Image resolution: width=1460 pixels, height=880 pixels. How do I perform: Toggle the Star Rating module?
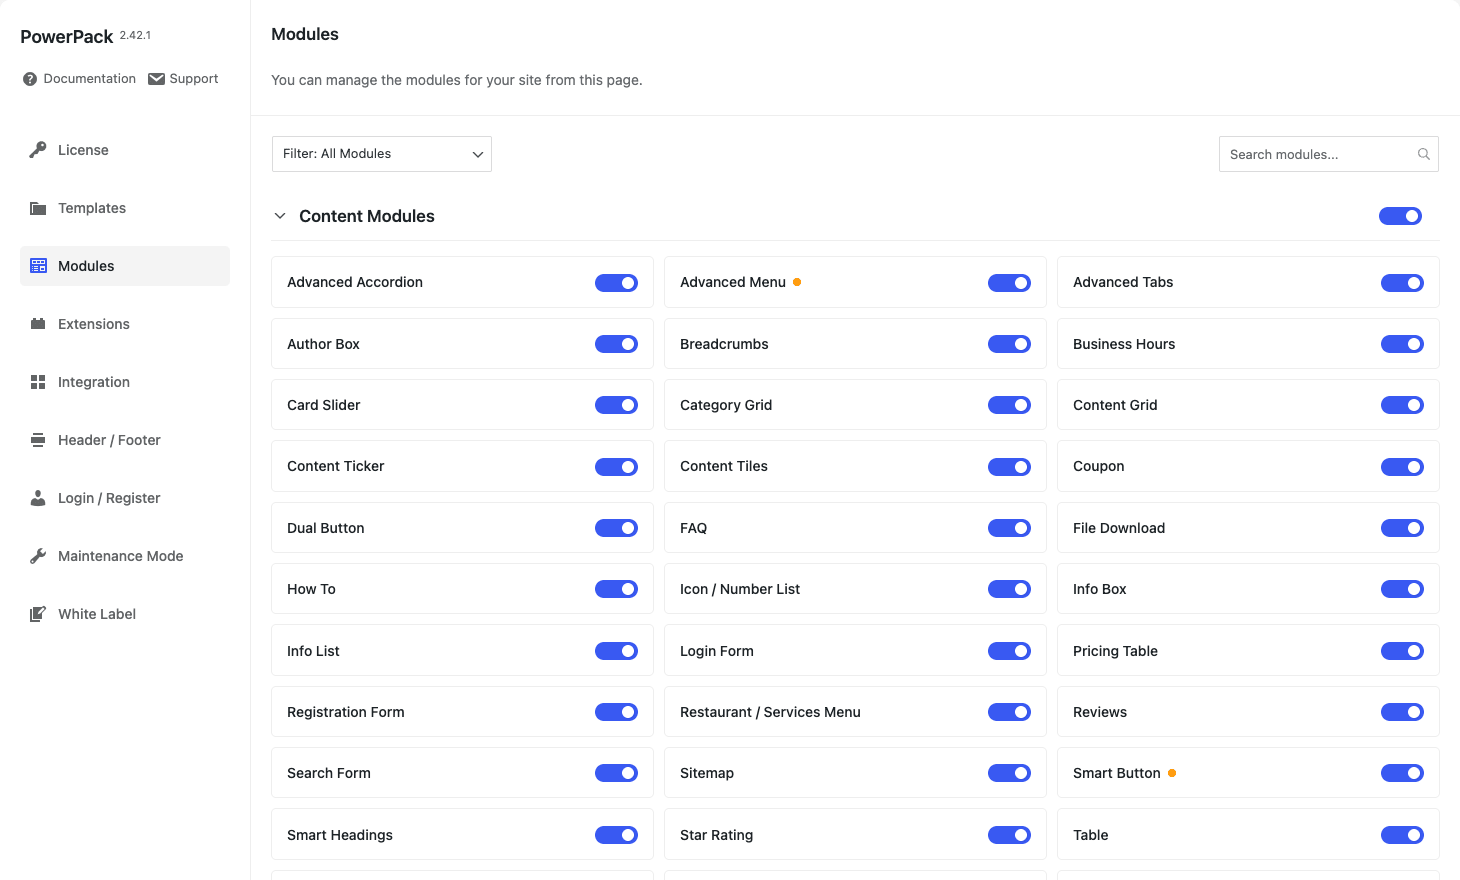point(1009,835)
